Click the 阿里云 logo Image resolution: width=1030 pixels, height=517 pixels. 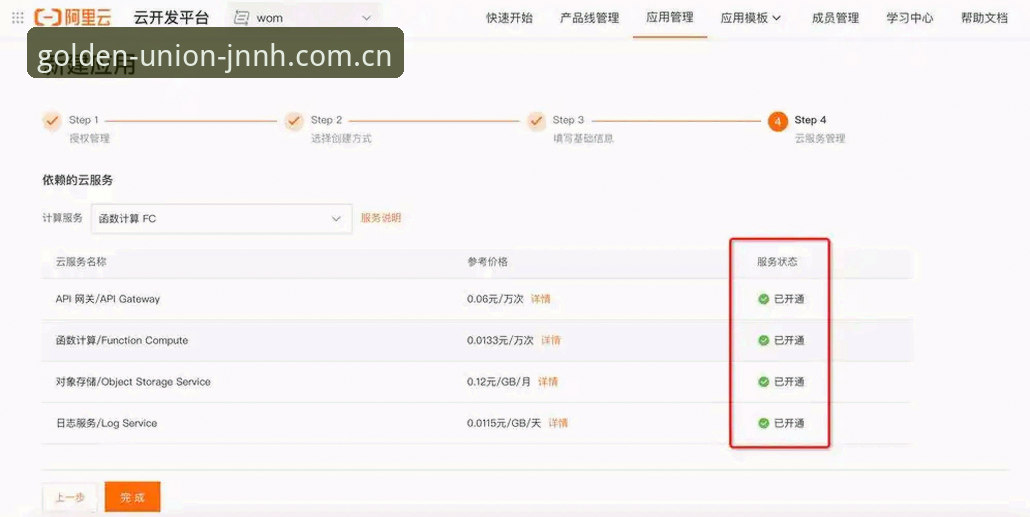[73, 18]
